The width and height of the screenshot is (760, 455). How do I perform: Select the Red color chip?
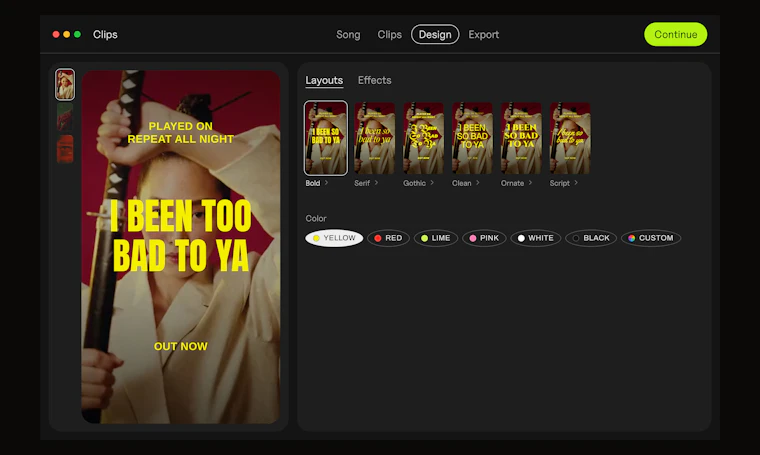388,238
